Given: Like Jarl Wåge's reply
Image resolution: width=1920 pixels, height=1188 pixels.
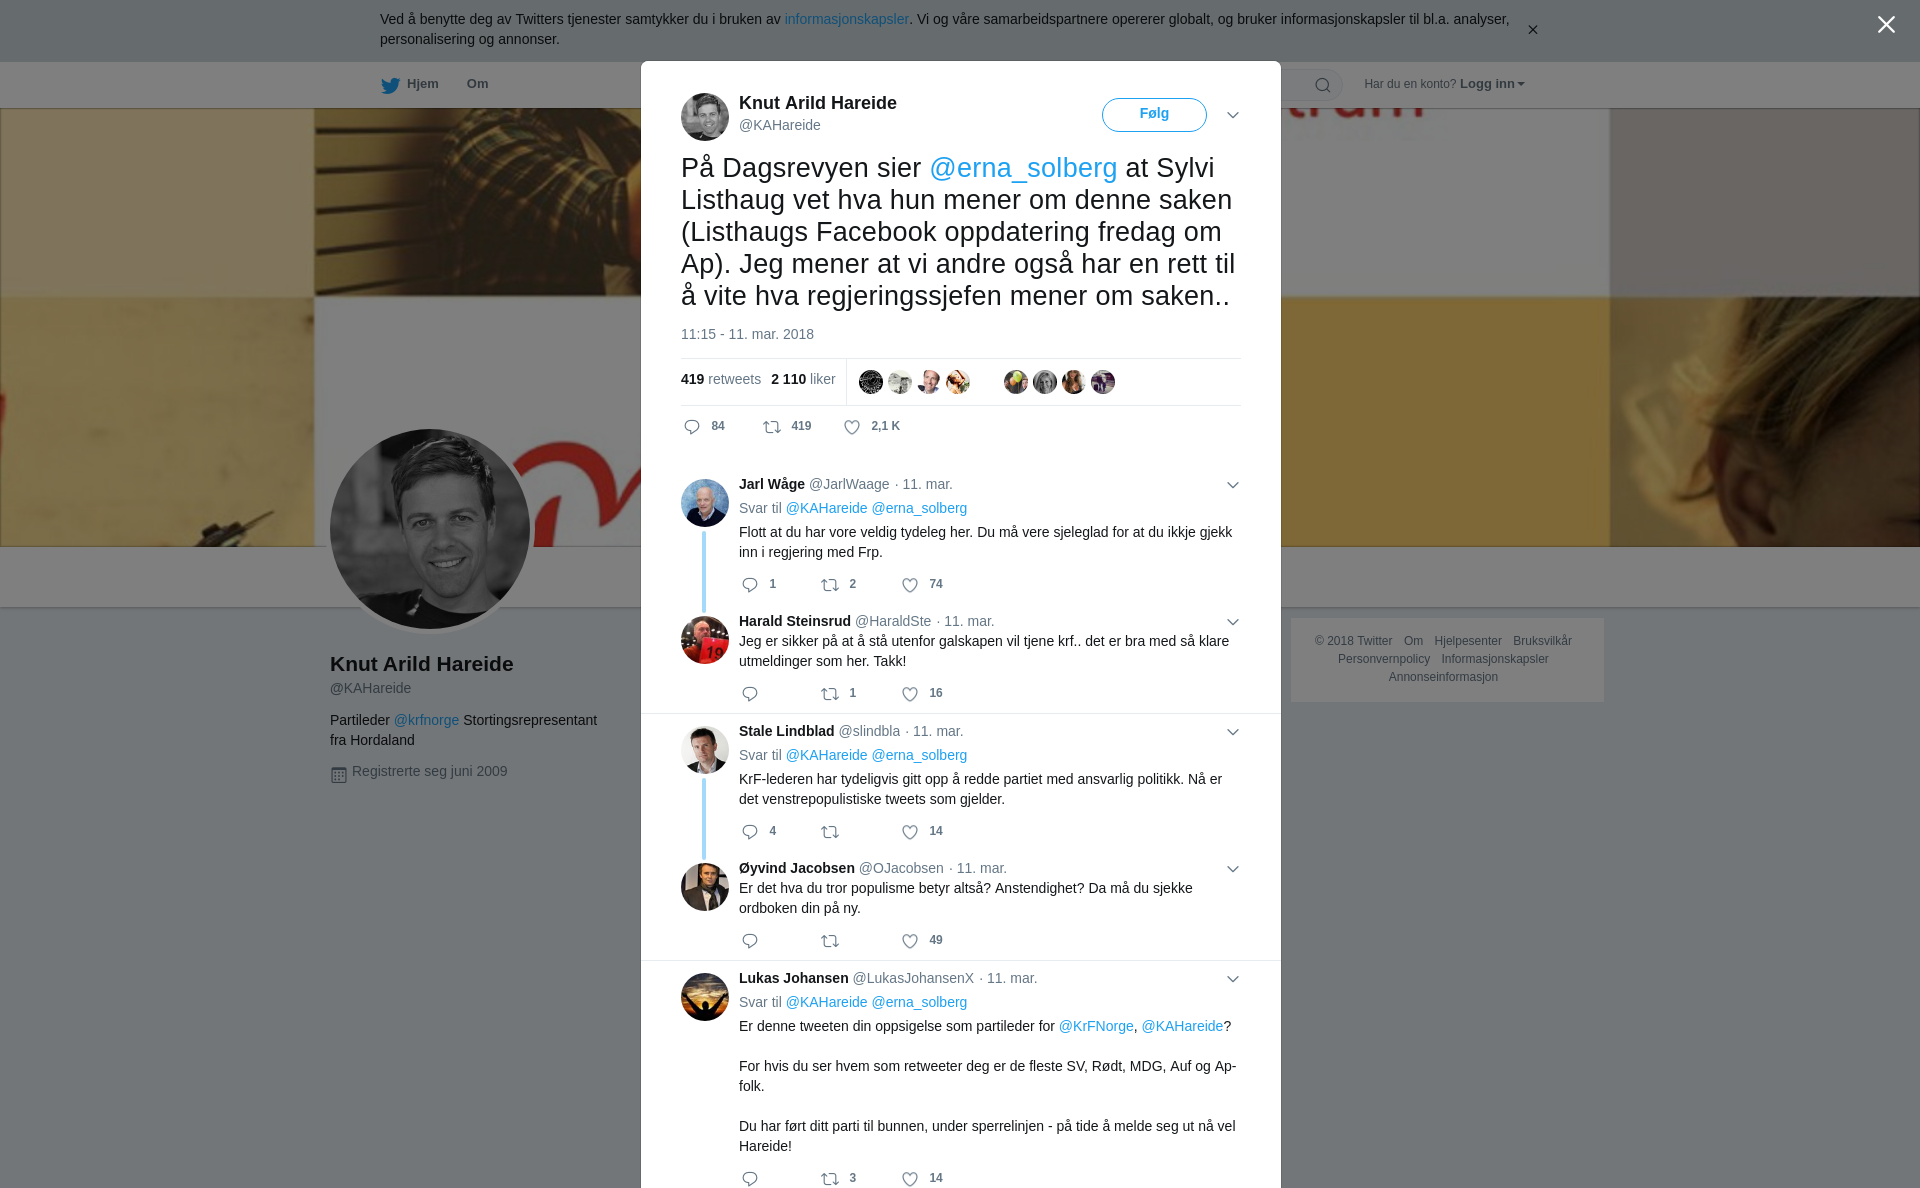Looking at the screenshot, I should point(910,585).
